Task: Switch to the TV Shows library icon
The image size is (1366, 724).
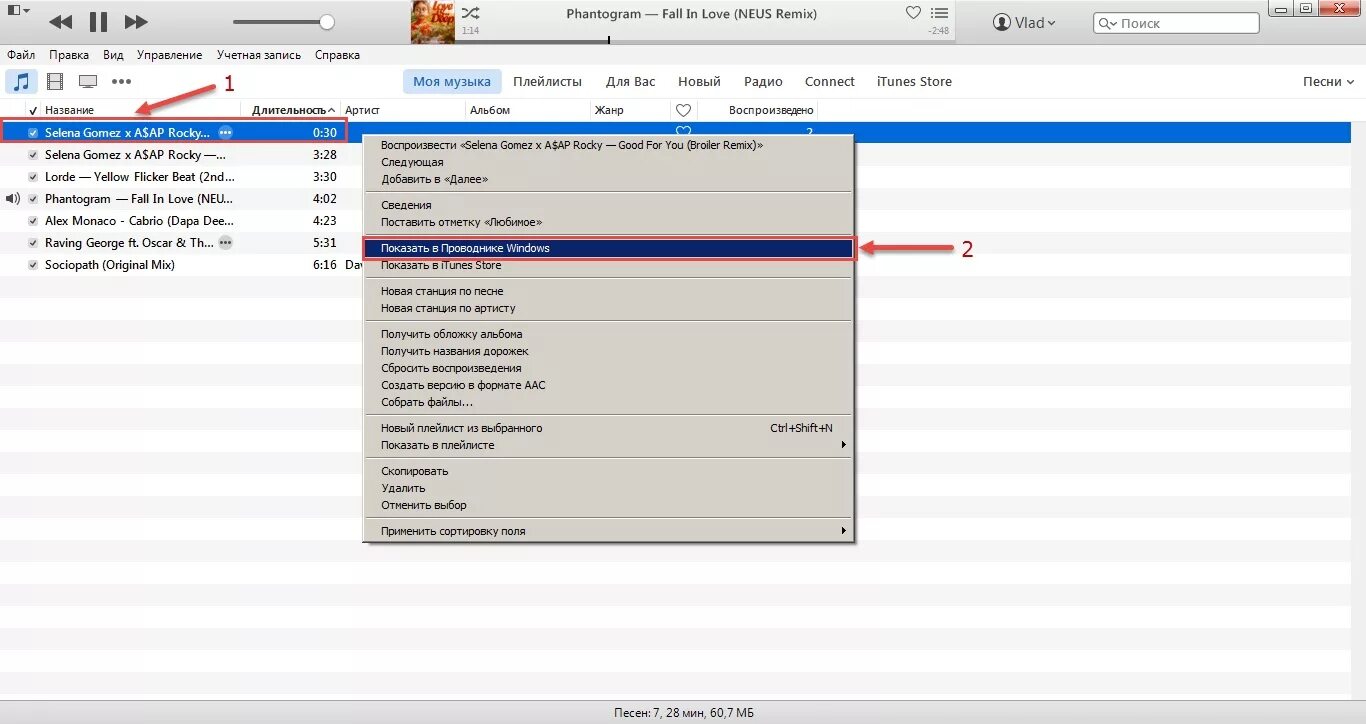Action: click(88, 81)
